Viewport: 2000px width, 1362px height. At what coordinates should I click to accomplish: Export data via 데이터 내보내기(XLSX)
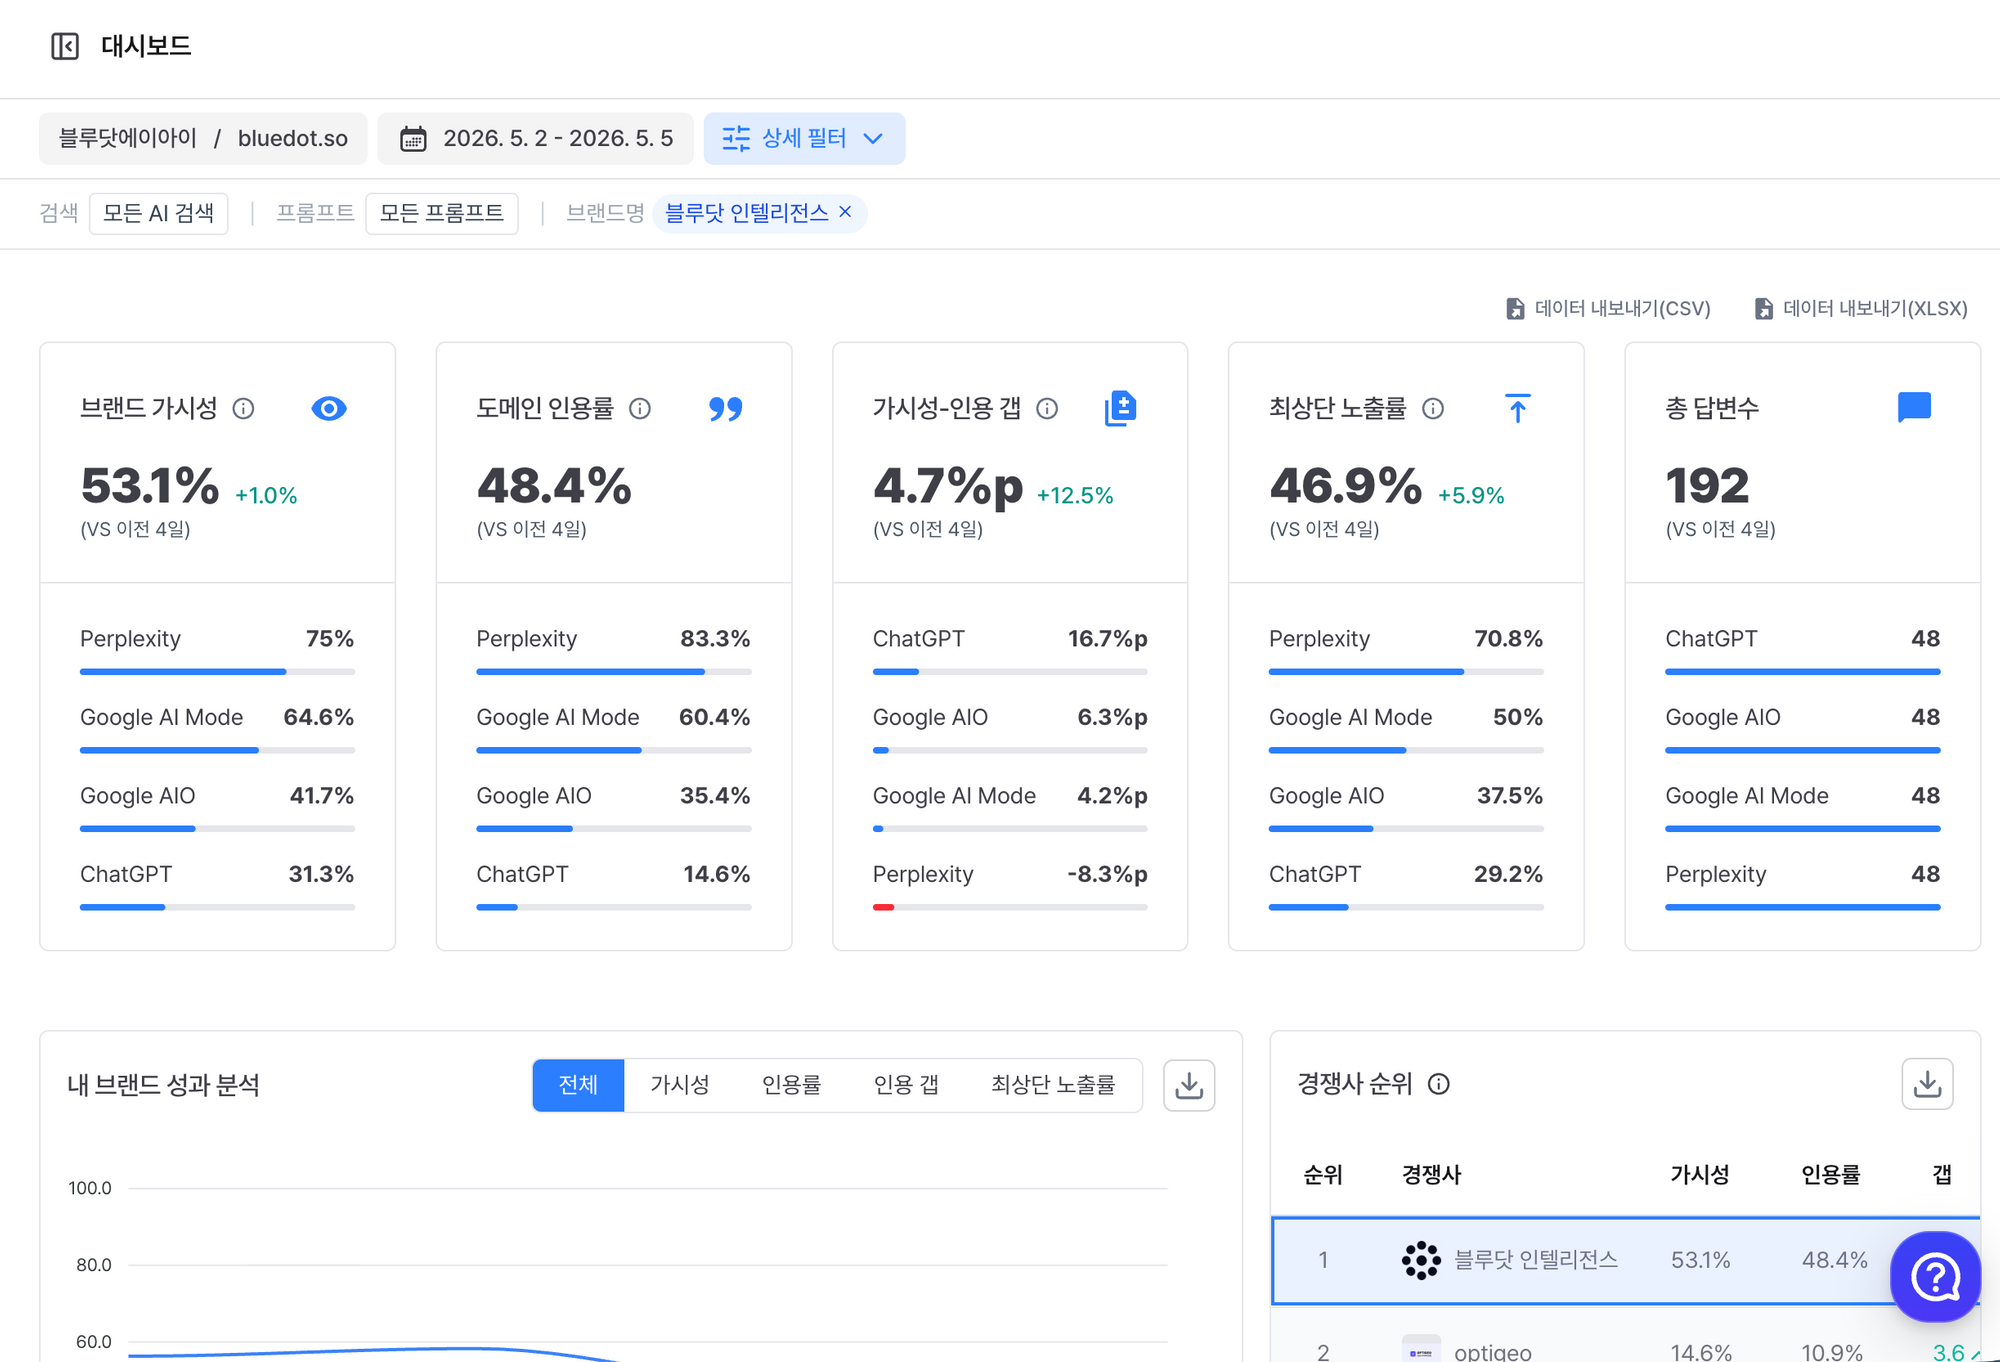[x=1861, y=308]
